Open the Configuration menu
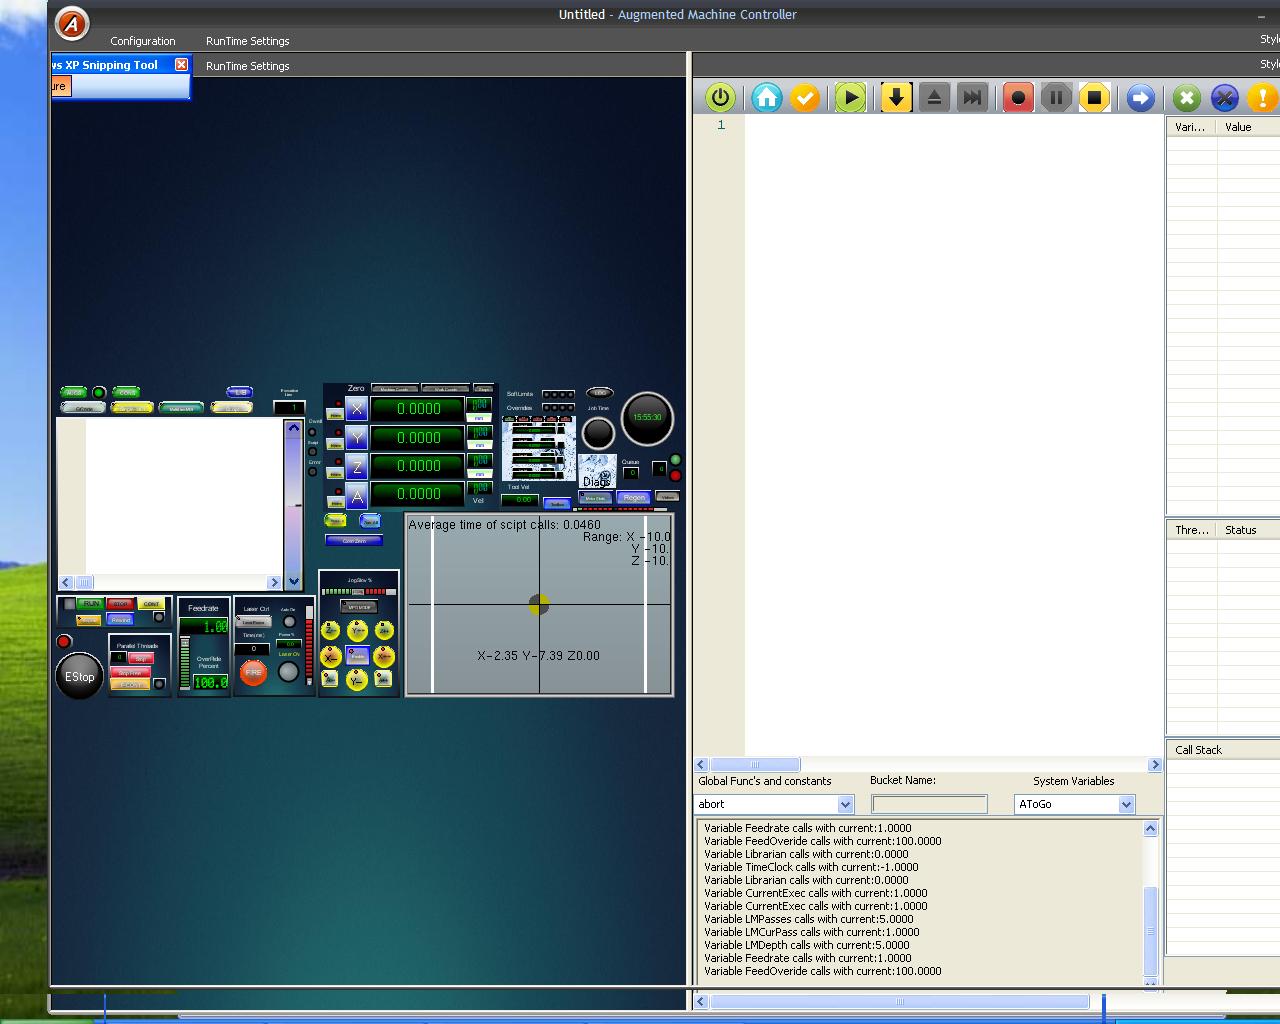 click(x=142, y=41)
